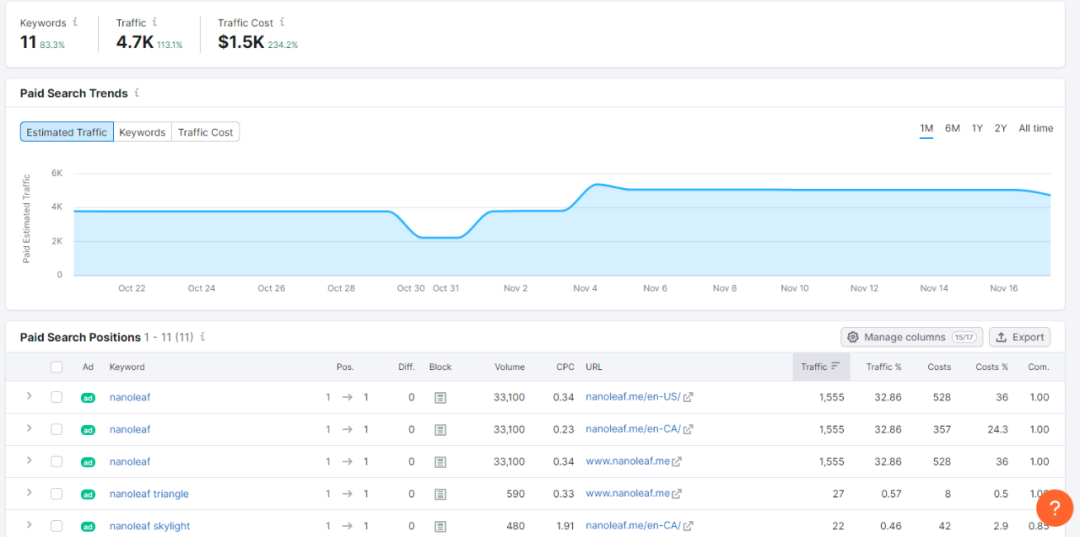The height and width of the screenshot is (537, 1080).
Task: Switch chart to Estimated Traffic tab
Action: (x=67, y=132)
